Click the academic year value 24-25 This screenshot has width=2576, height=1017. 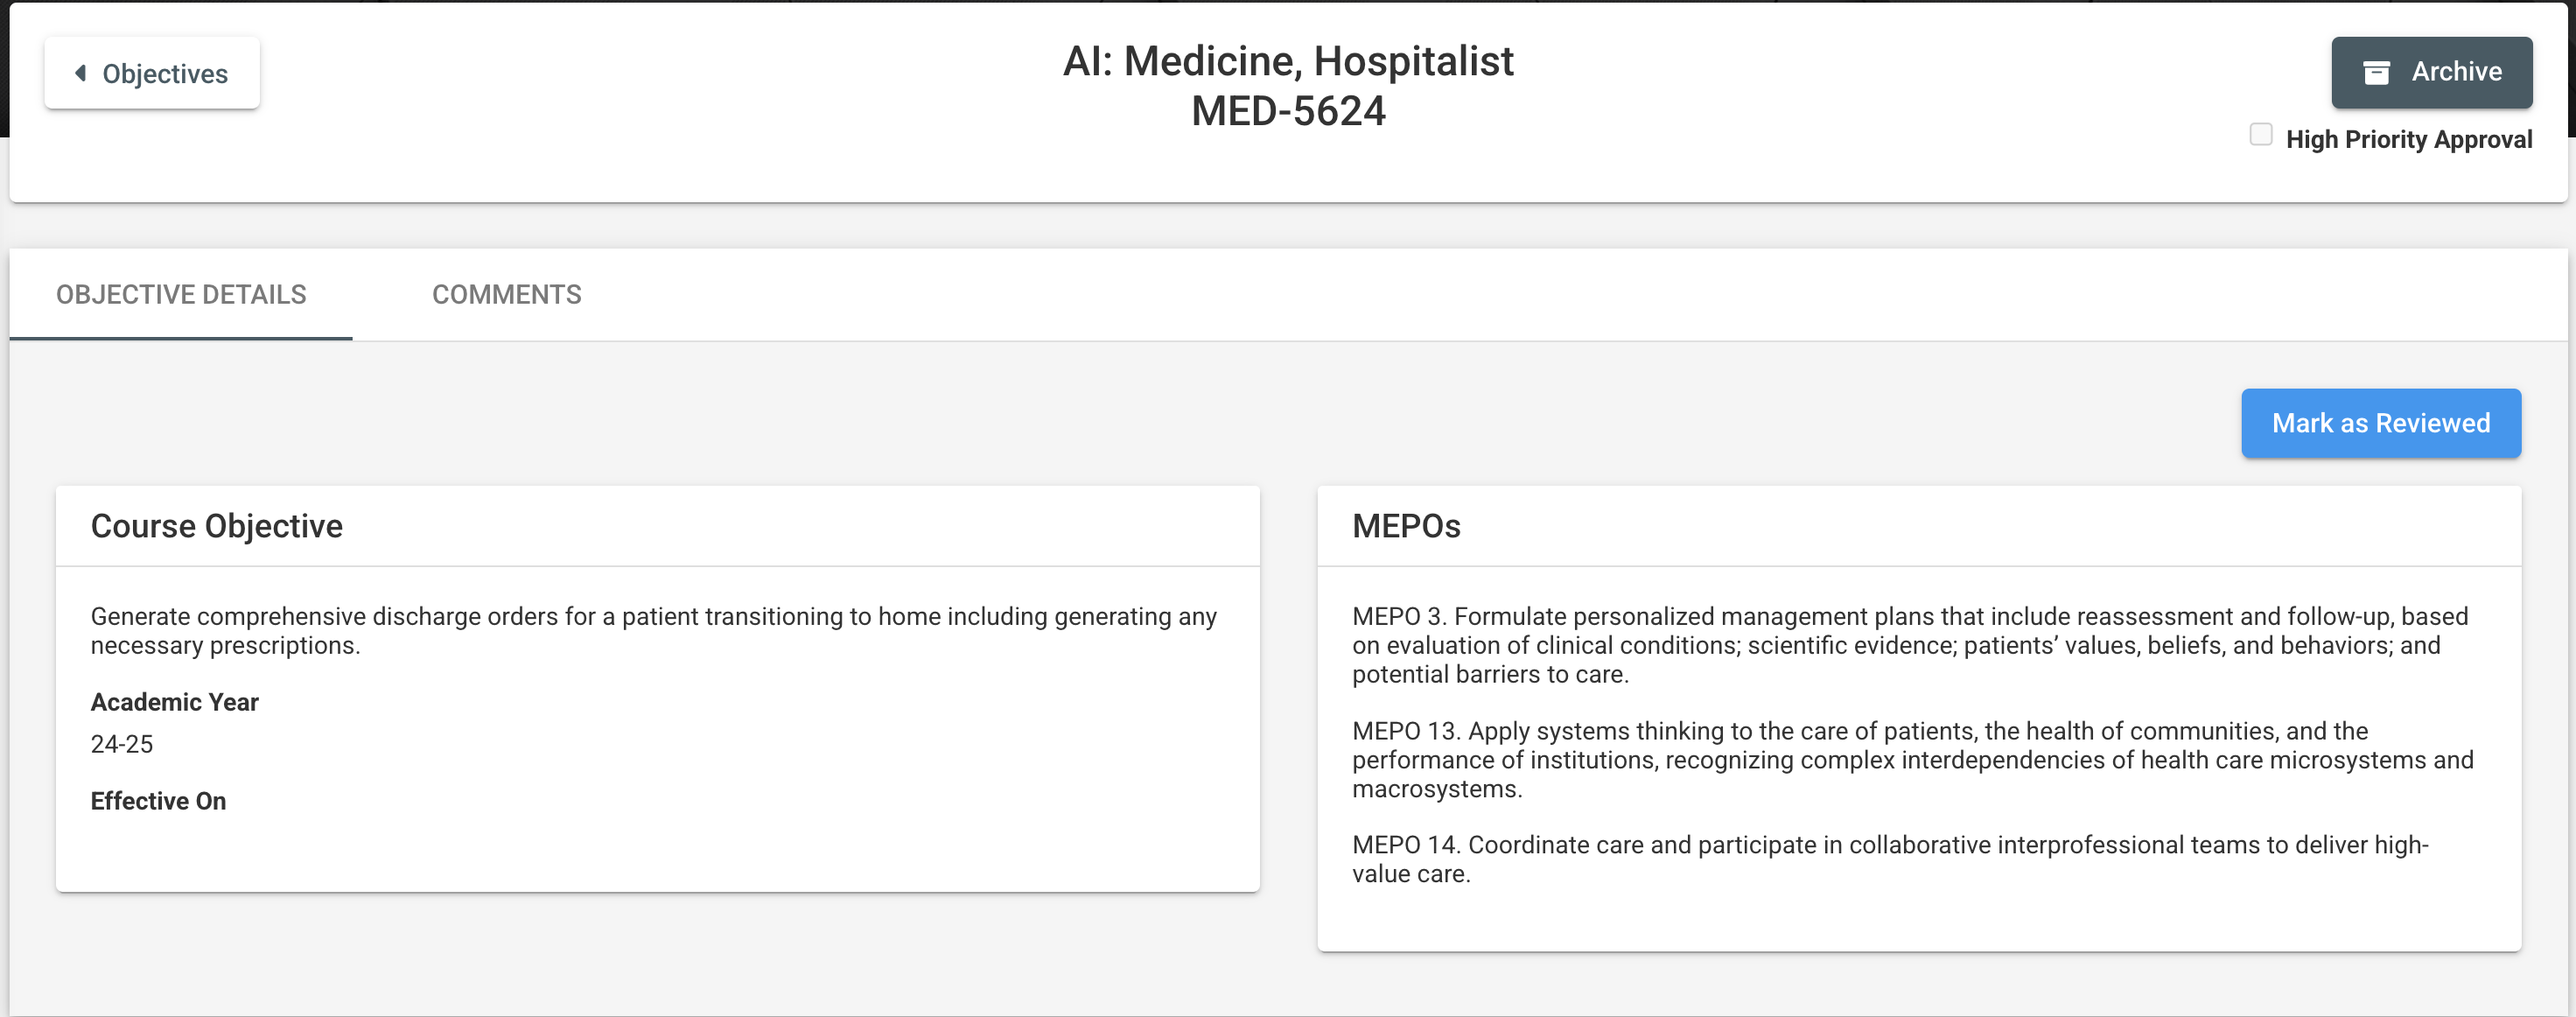click(x=122, y=744)
